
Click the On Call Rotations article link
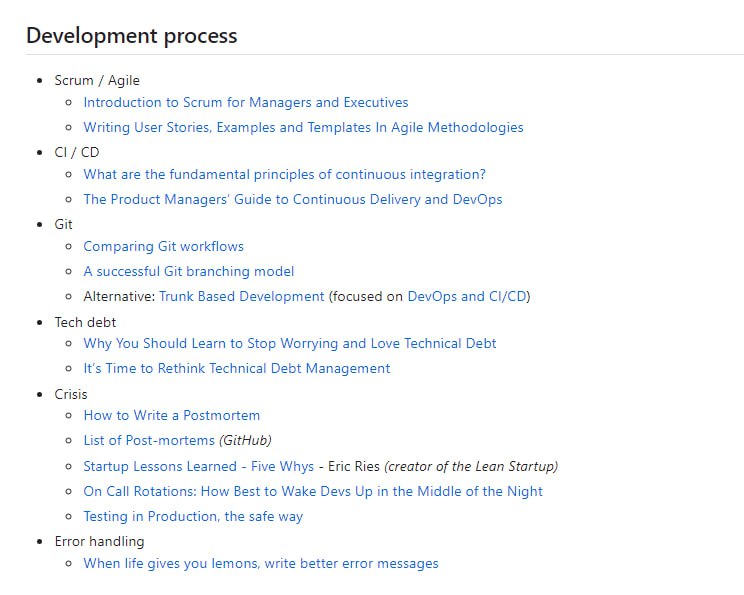pyautogui.click(x=313, y=491)
